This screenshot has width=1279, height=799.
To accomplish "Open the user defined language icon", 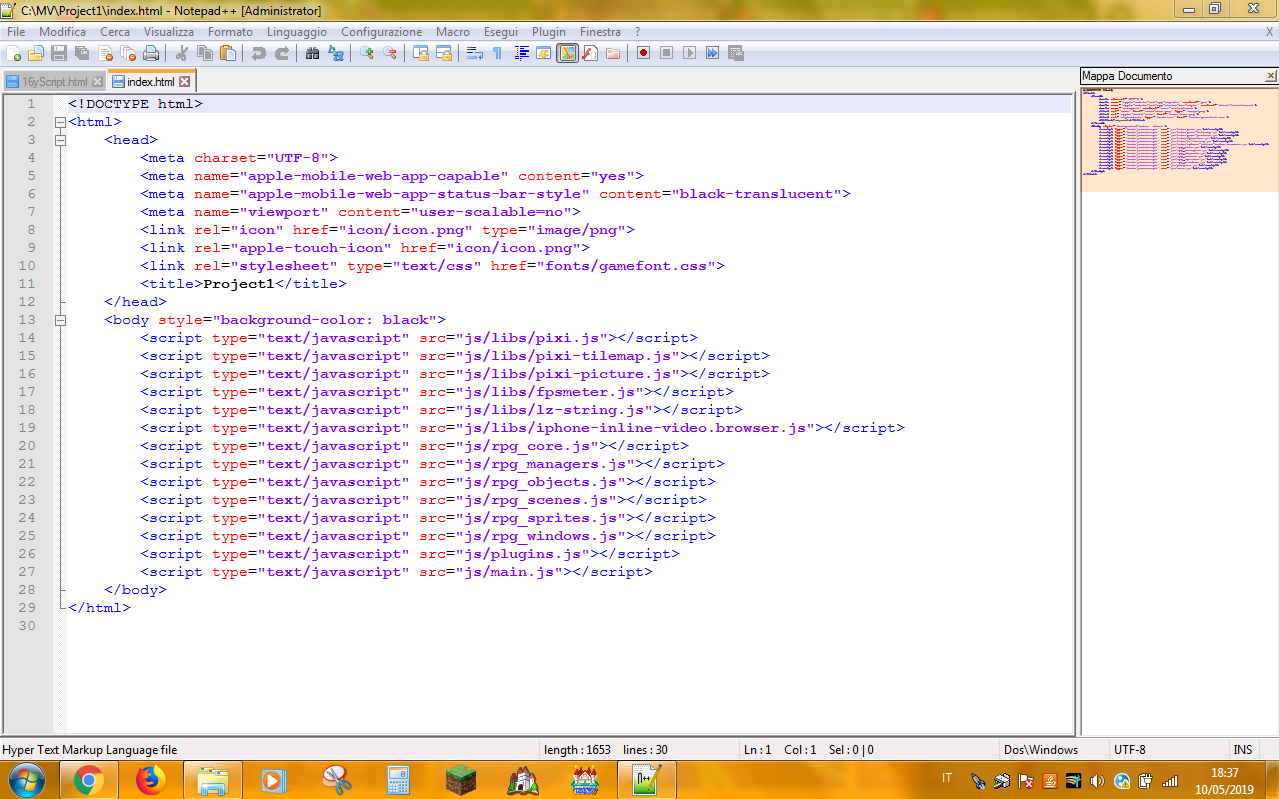I will 544,53.
